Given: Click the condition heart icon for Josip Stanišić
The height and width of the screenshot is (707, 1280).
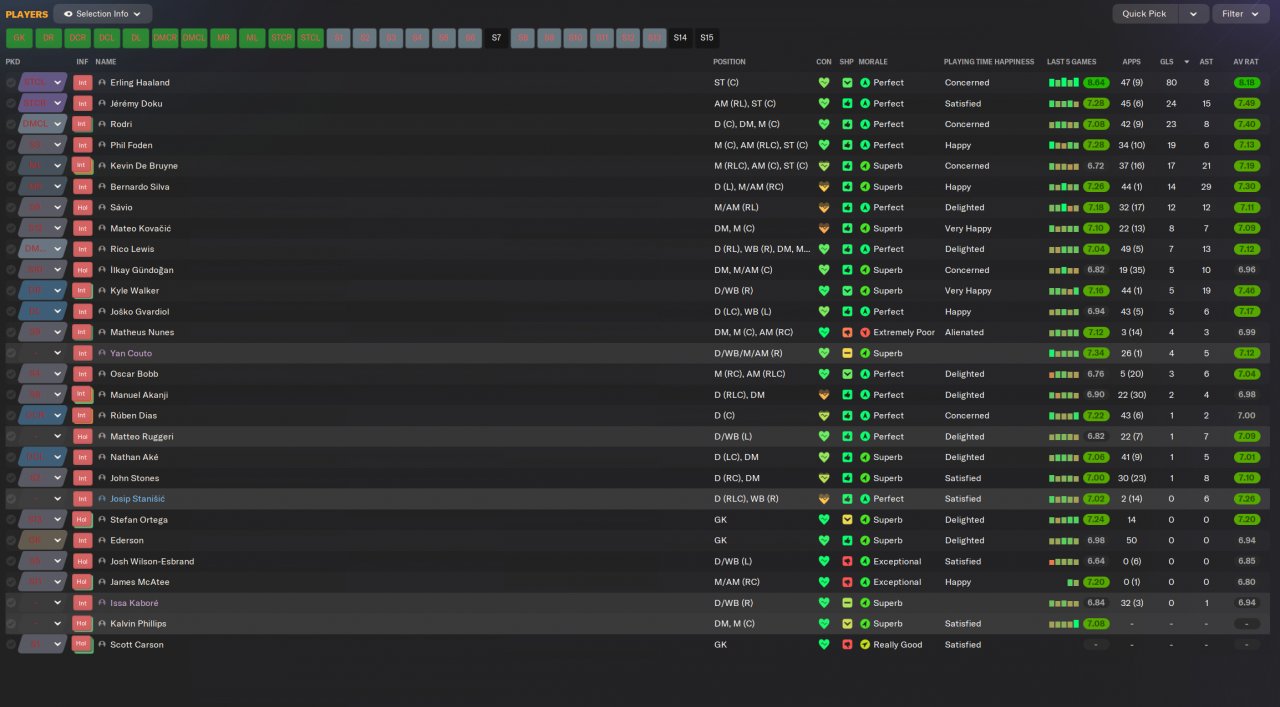Looking at the screenshot, I should [x=824, y=499].
